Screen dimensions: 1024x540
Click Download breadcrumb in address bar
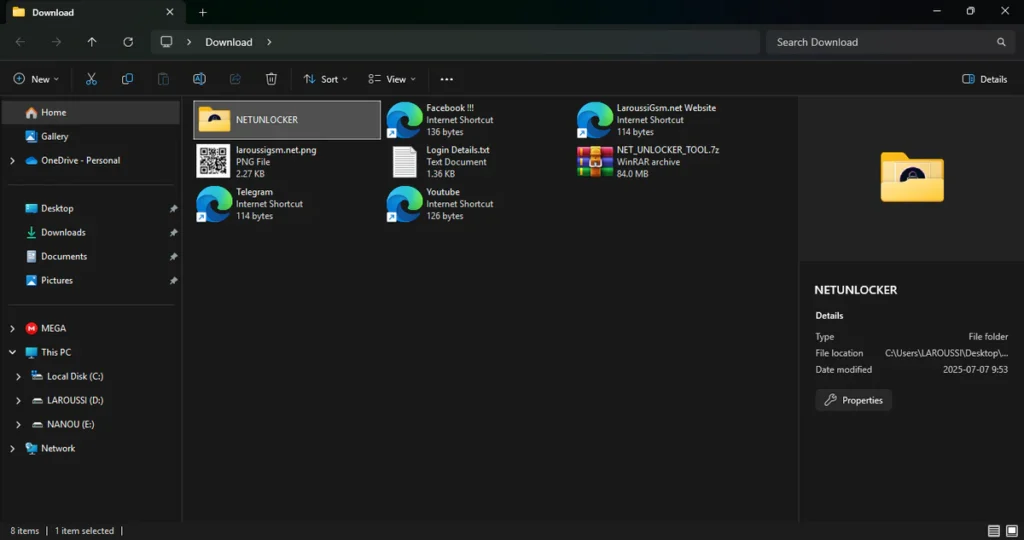point(229,42)
